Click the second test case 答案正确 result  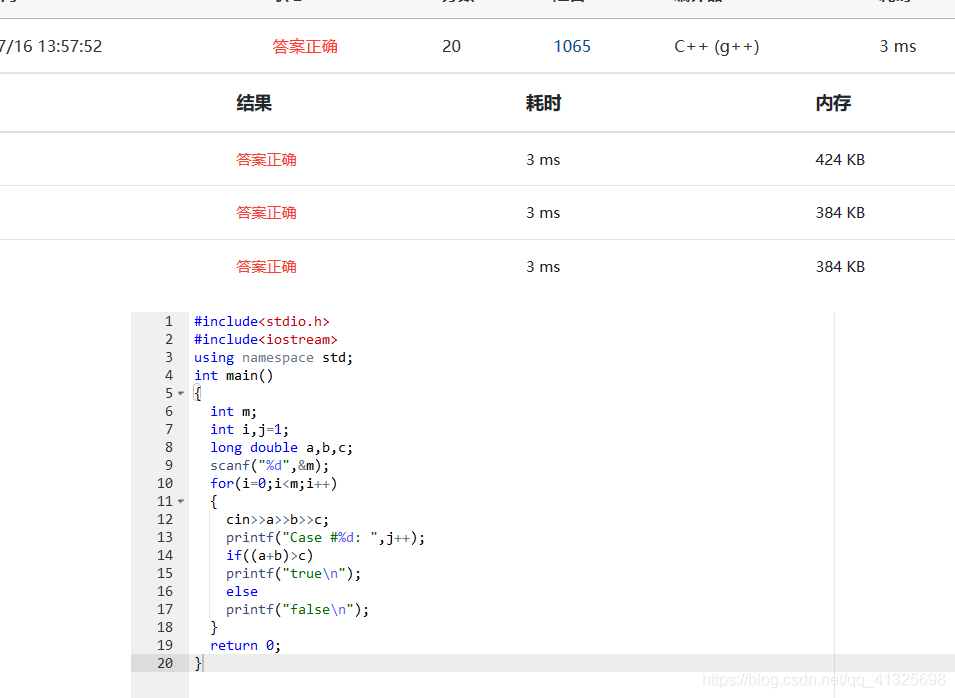pyautogui.click(x=266, y=212)
